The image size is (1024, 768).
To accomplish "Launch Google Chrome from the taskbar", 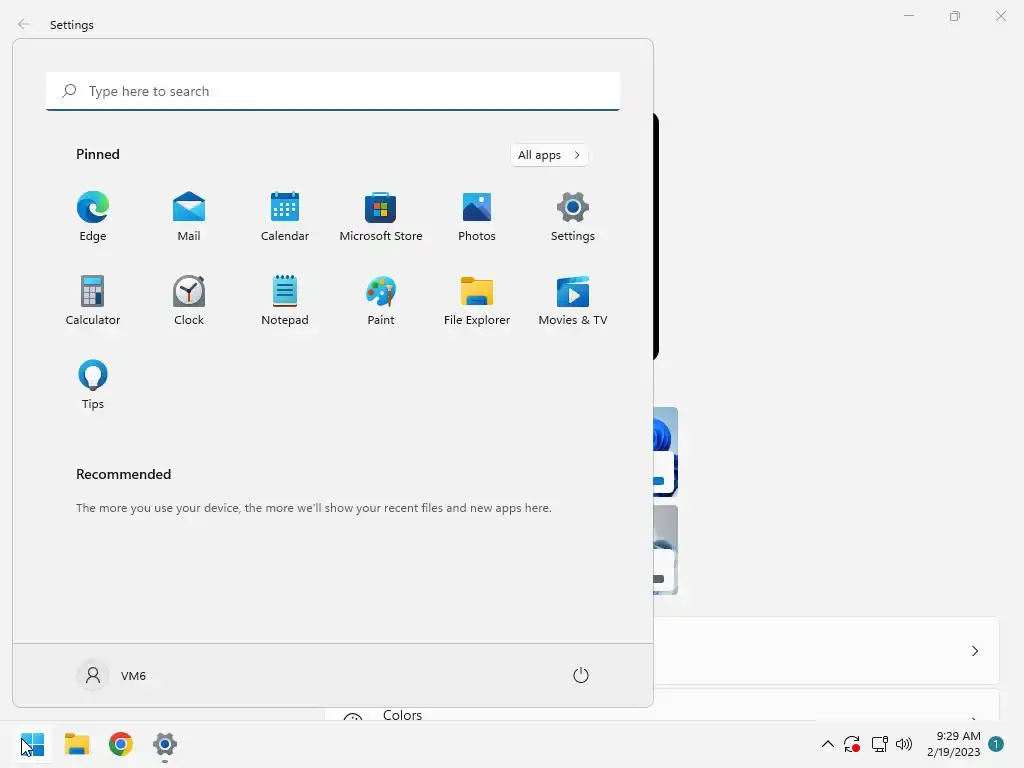I will 121,744.
